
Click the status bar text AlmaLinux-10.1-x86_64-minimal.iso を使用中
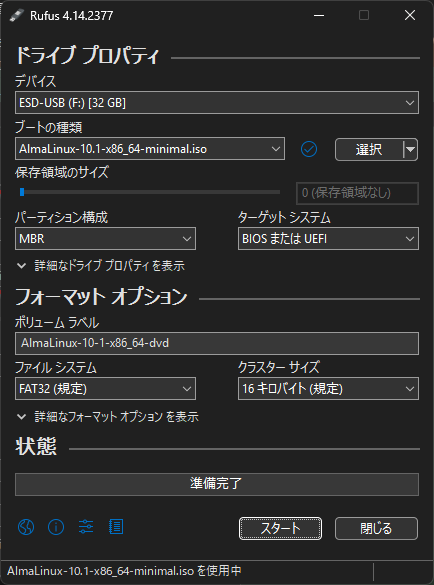[124, 570]
